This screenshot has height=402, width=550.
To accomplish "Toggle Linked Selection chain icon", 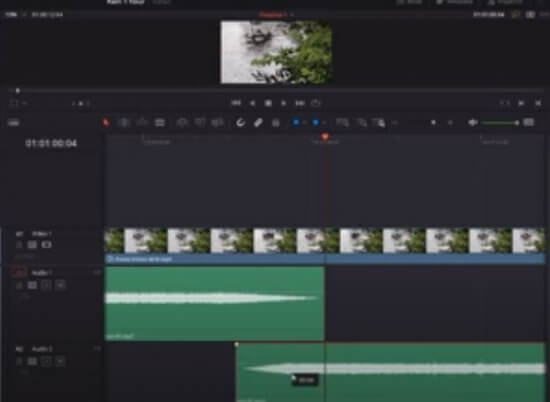I will [258, 122].
